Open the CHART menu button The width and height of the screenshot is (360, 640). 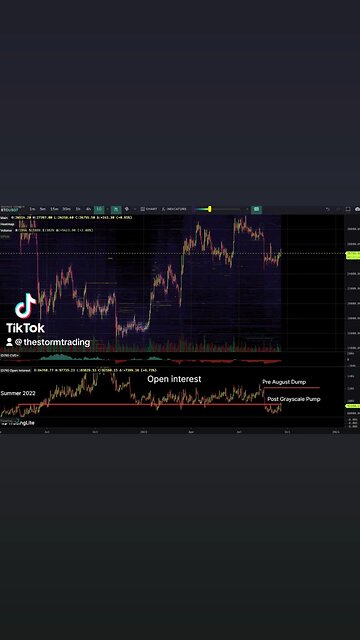click(x=149, y=209)
